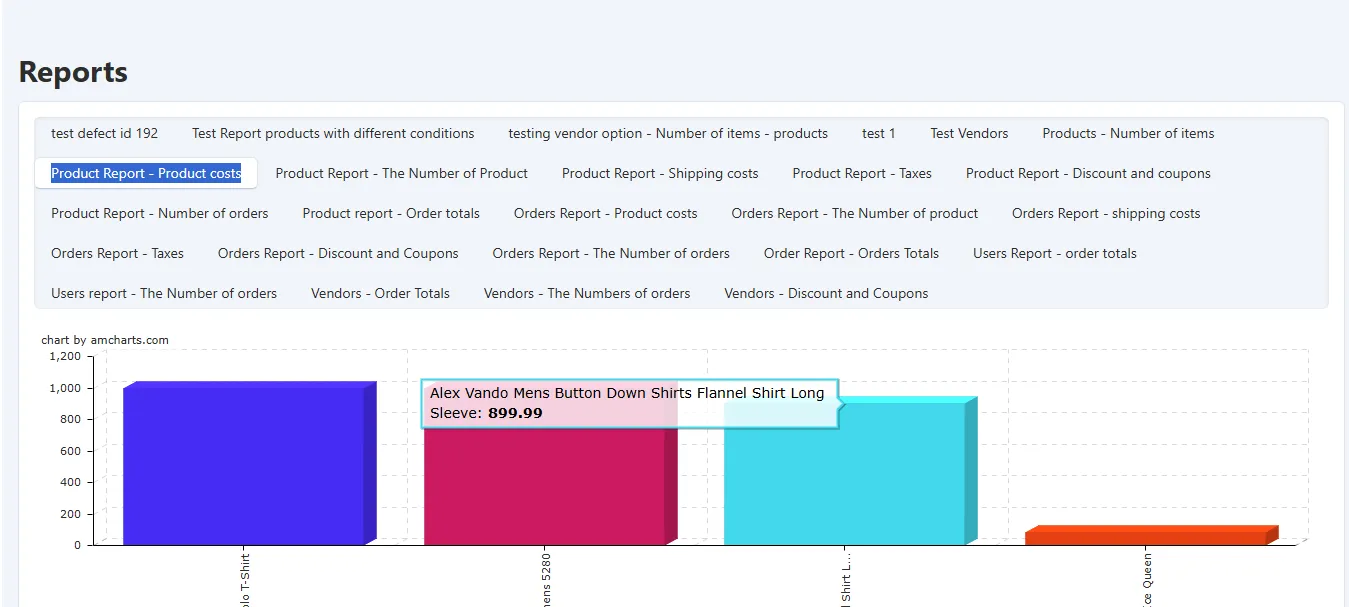Viewport: 1349px width, 607px height.
Task: Open 'Orders Report - Product costs' tab
Action: click(x=606, y=213)
